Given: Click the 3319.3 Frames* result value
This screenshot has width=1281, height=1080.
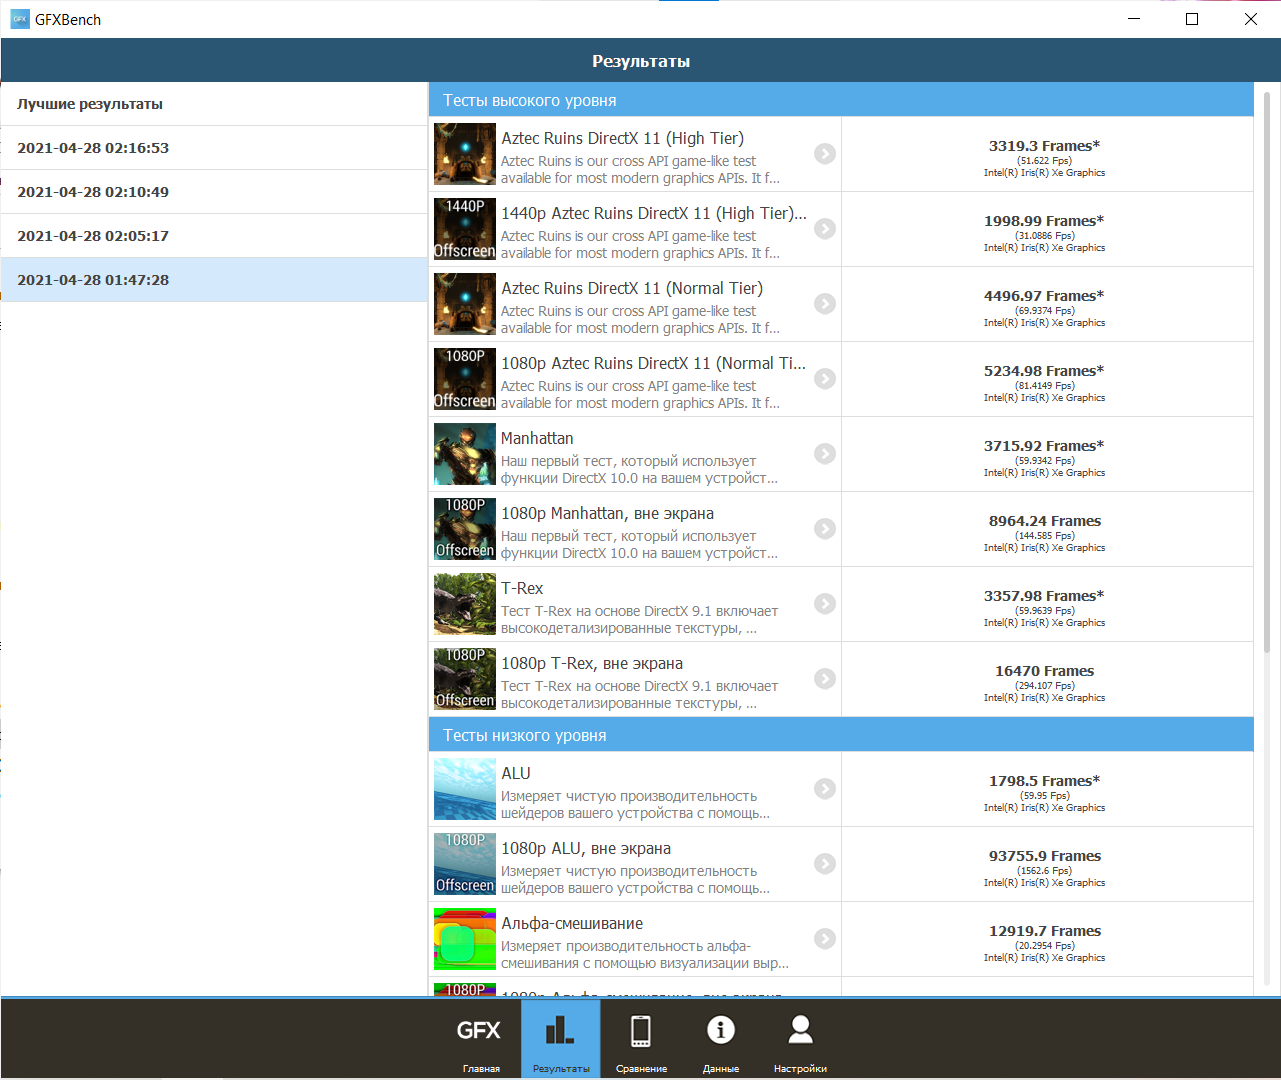Looking at the screenshot, I should point(1044,146).
